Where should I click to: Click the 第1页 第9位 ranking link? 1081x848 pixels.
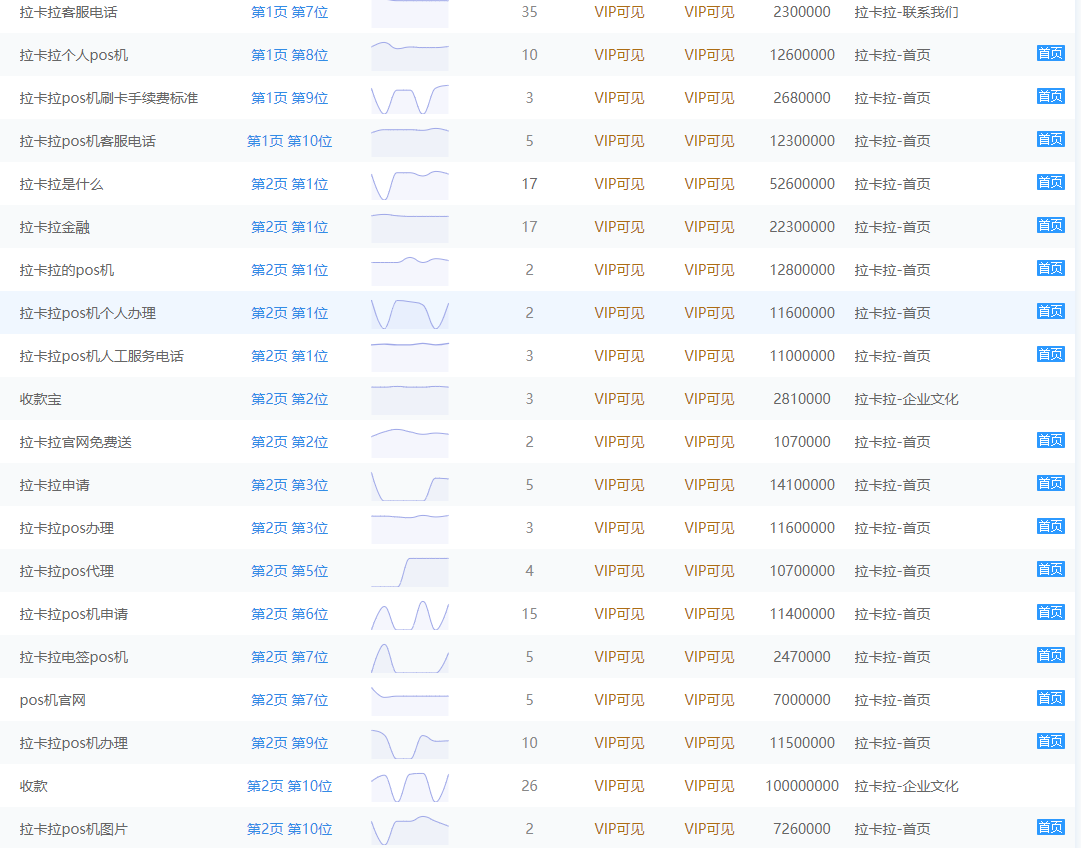pos(290,98)
